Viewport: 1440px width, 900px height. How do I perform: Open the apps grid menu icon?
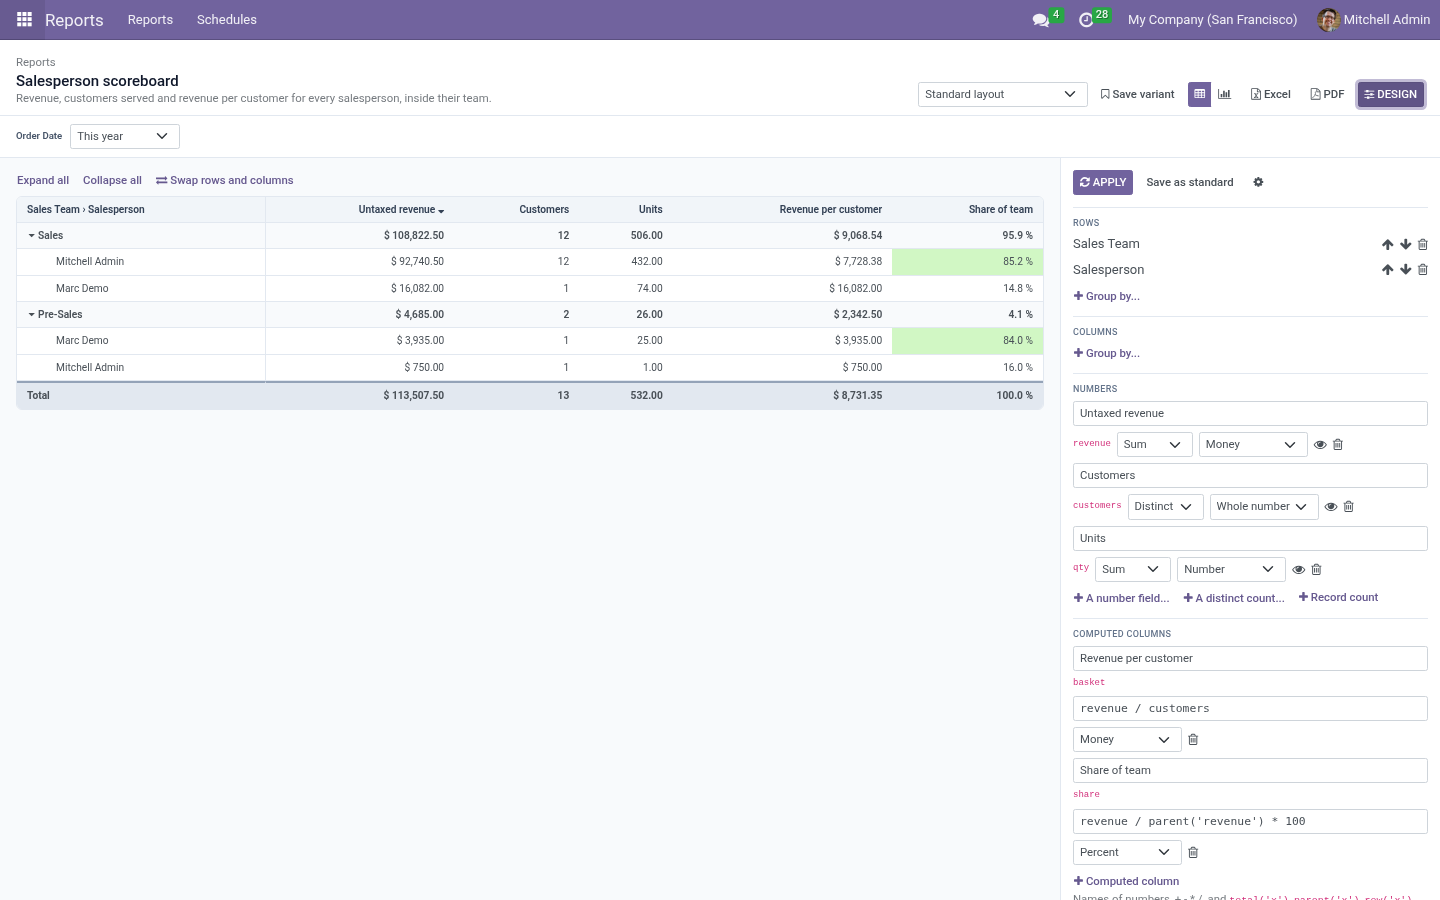[24, 19]
